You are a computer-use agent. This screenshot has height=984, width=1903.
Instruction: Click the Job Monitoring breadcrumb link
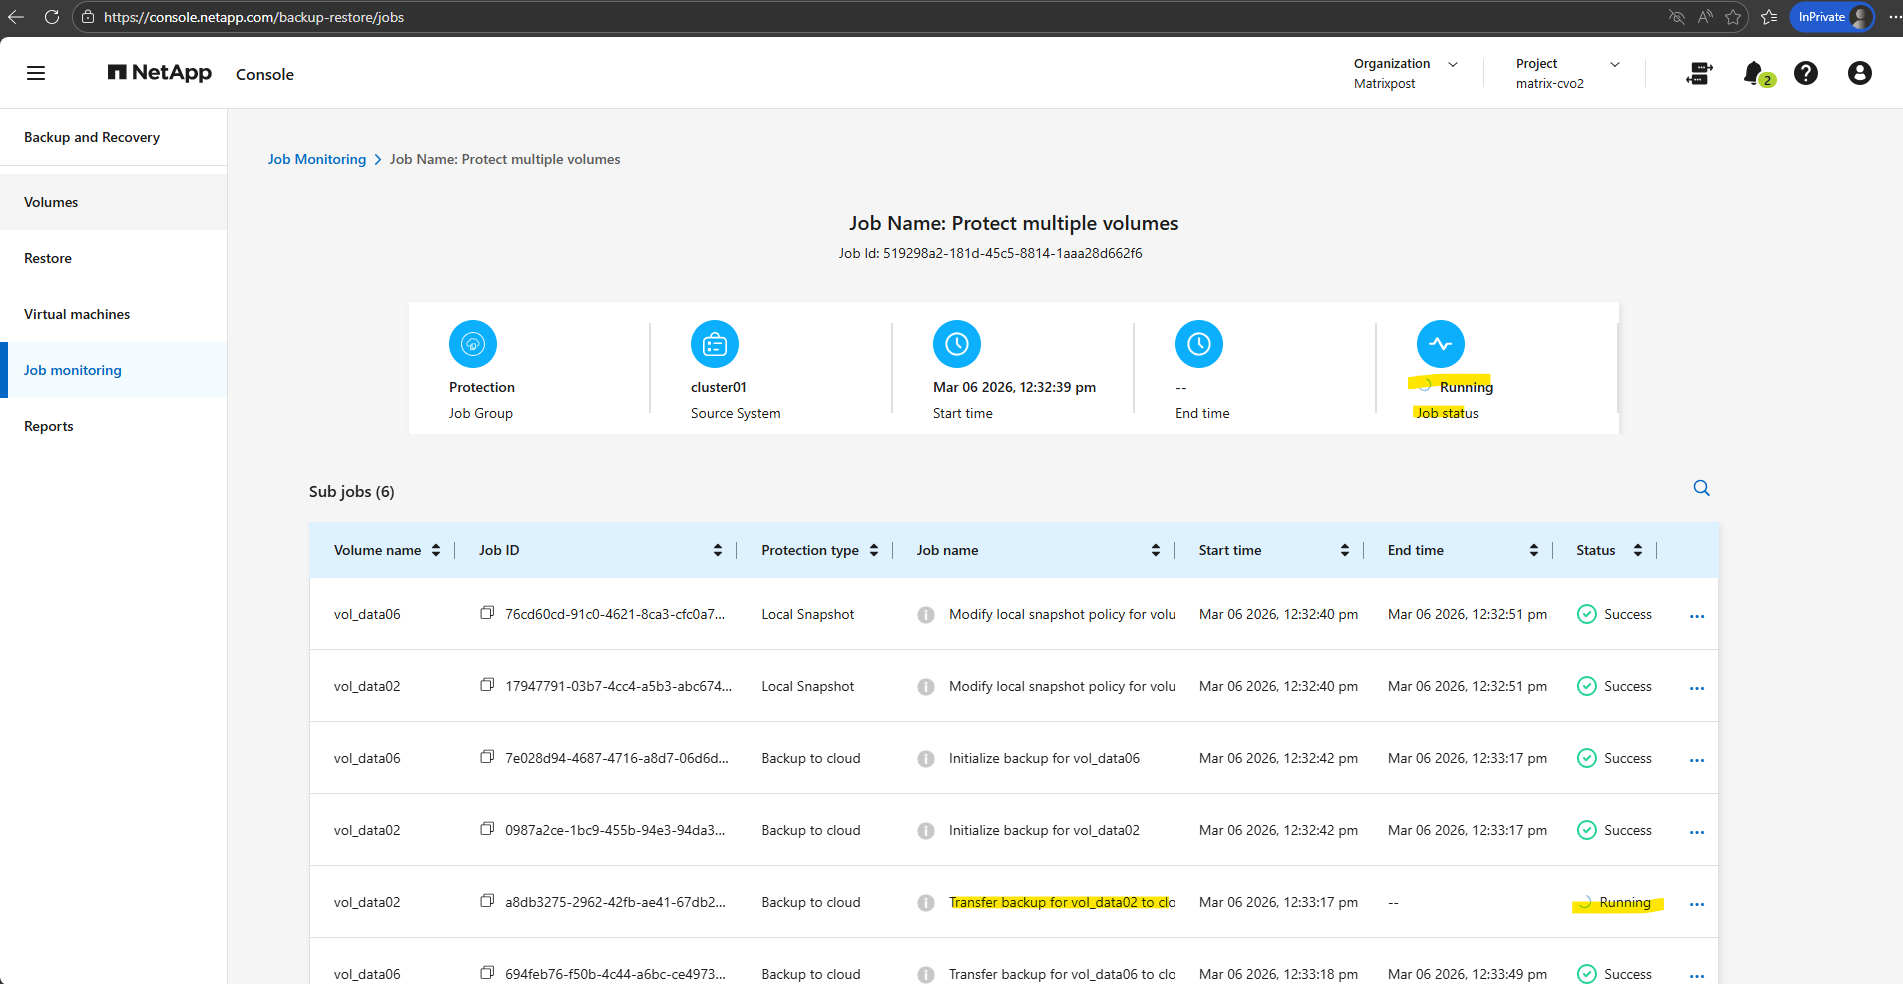click(316, 159)
